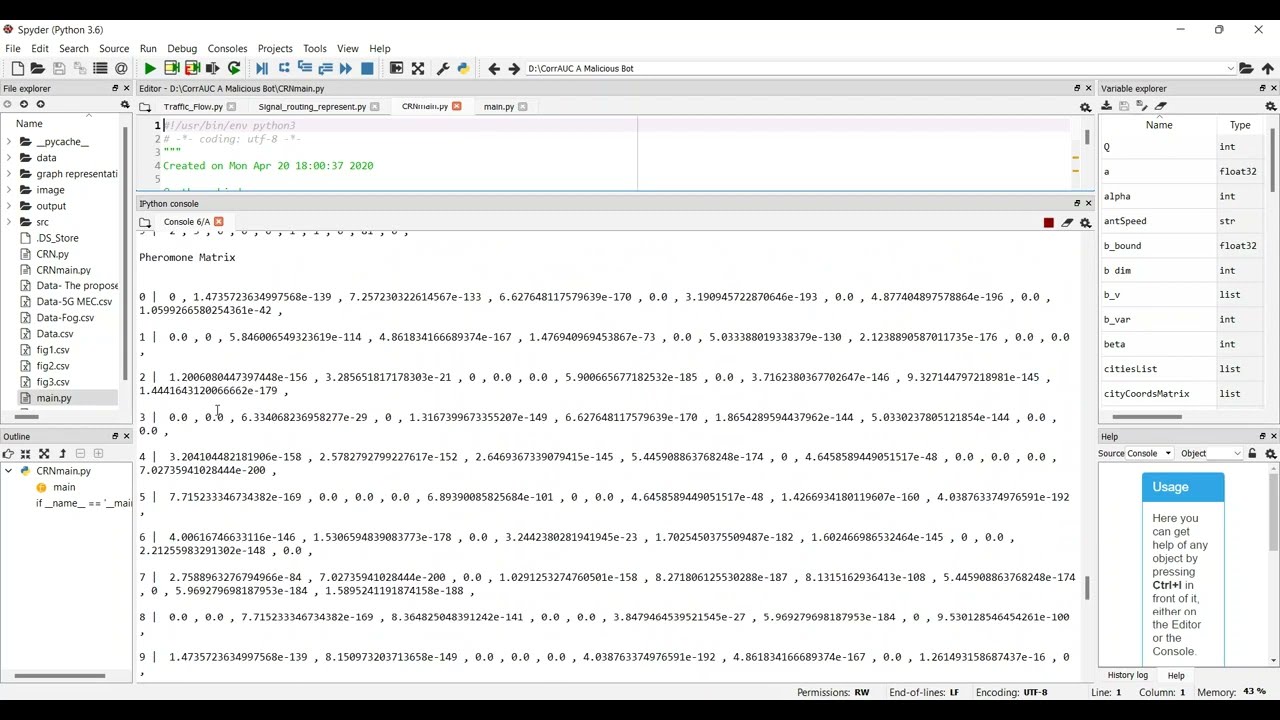Image resolution: width=1280 pixels, height=720 pixels.
Task: Switch to the Traffic_Flow.py editor tab
Action: click(x=193, y=106)
